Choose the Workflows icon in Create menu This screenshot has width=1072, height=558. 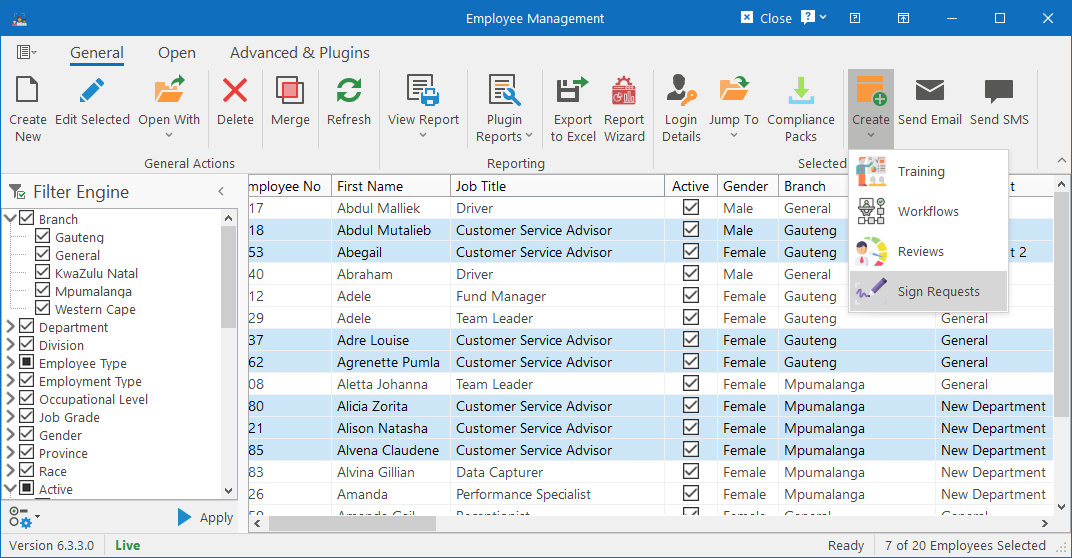871,211
